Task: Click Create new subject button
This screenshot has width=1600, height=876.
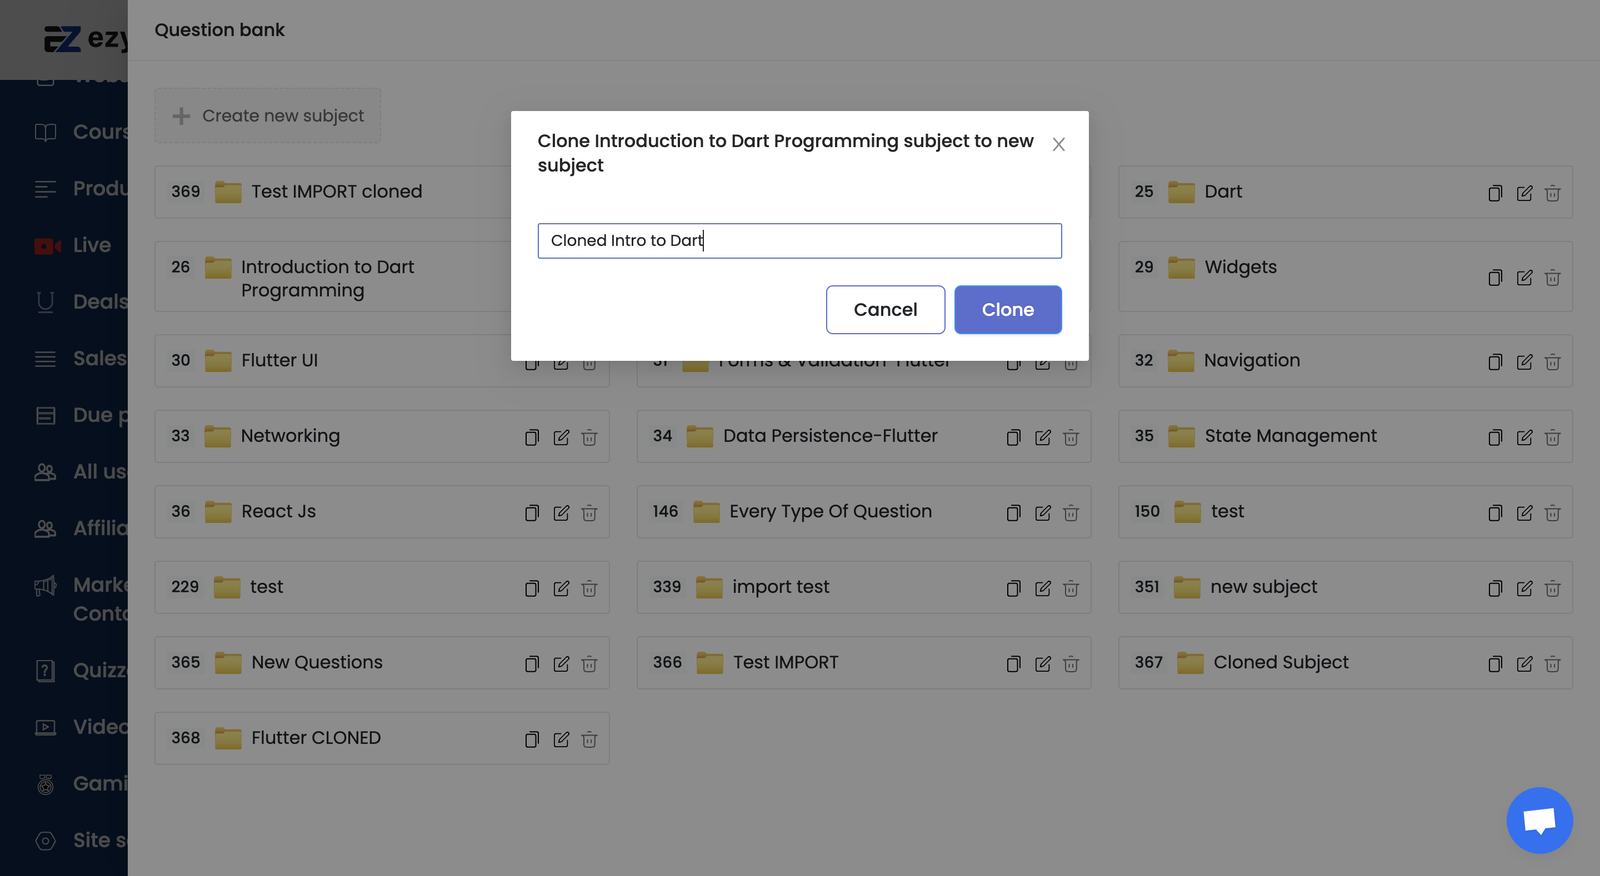Action: coord(268,116)
